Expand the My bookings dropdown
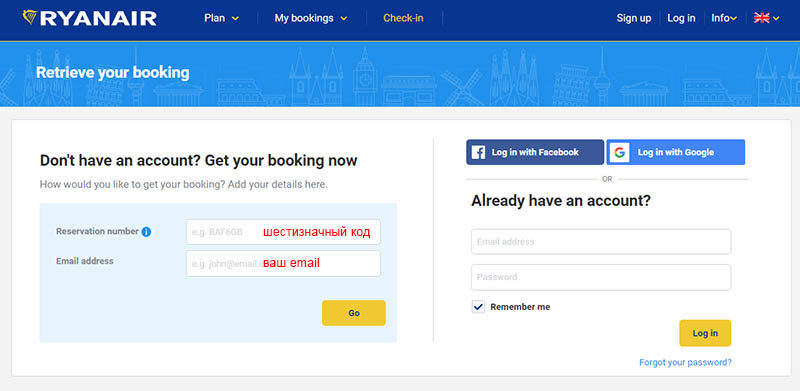The width and height of the screenshot is (800, 391). [x=311, y=18]
